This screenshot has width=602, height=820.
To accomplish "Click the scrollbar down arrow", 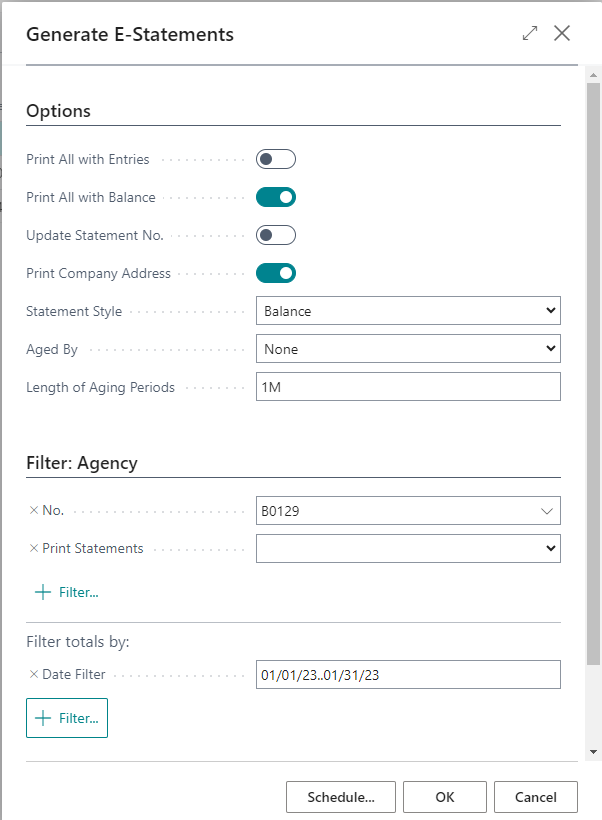I will point(593,750).
